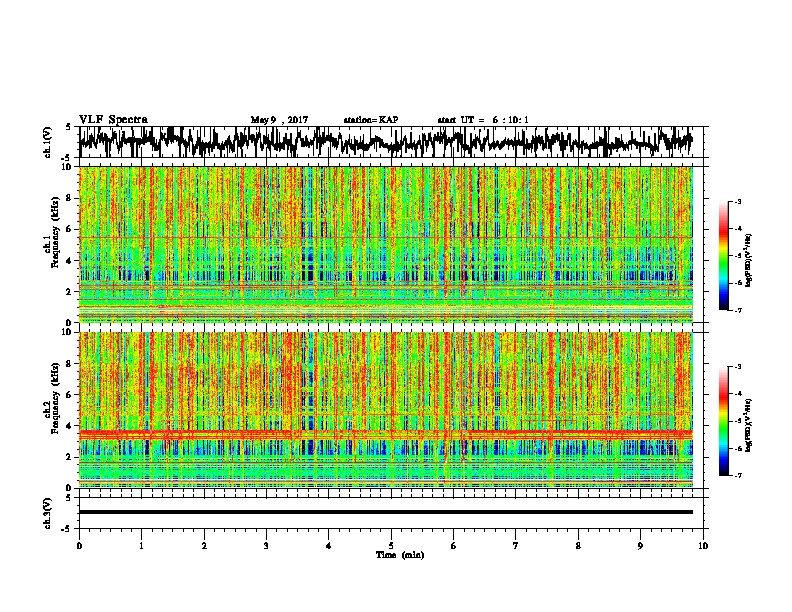Click the "2" kHz tick on ch.2 frequency axis
The width and height of the screenshot is (792, 612).
tap(70, 457)
